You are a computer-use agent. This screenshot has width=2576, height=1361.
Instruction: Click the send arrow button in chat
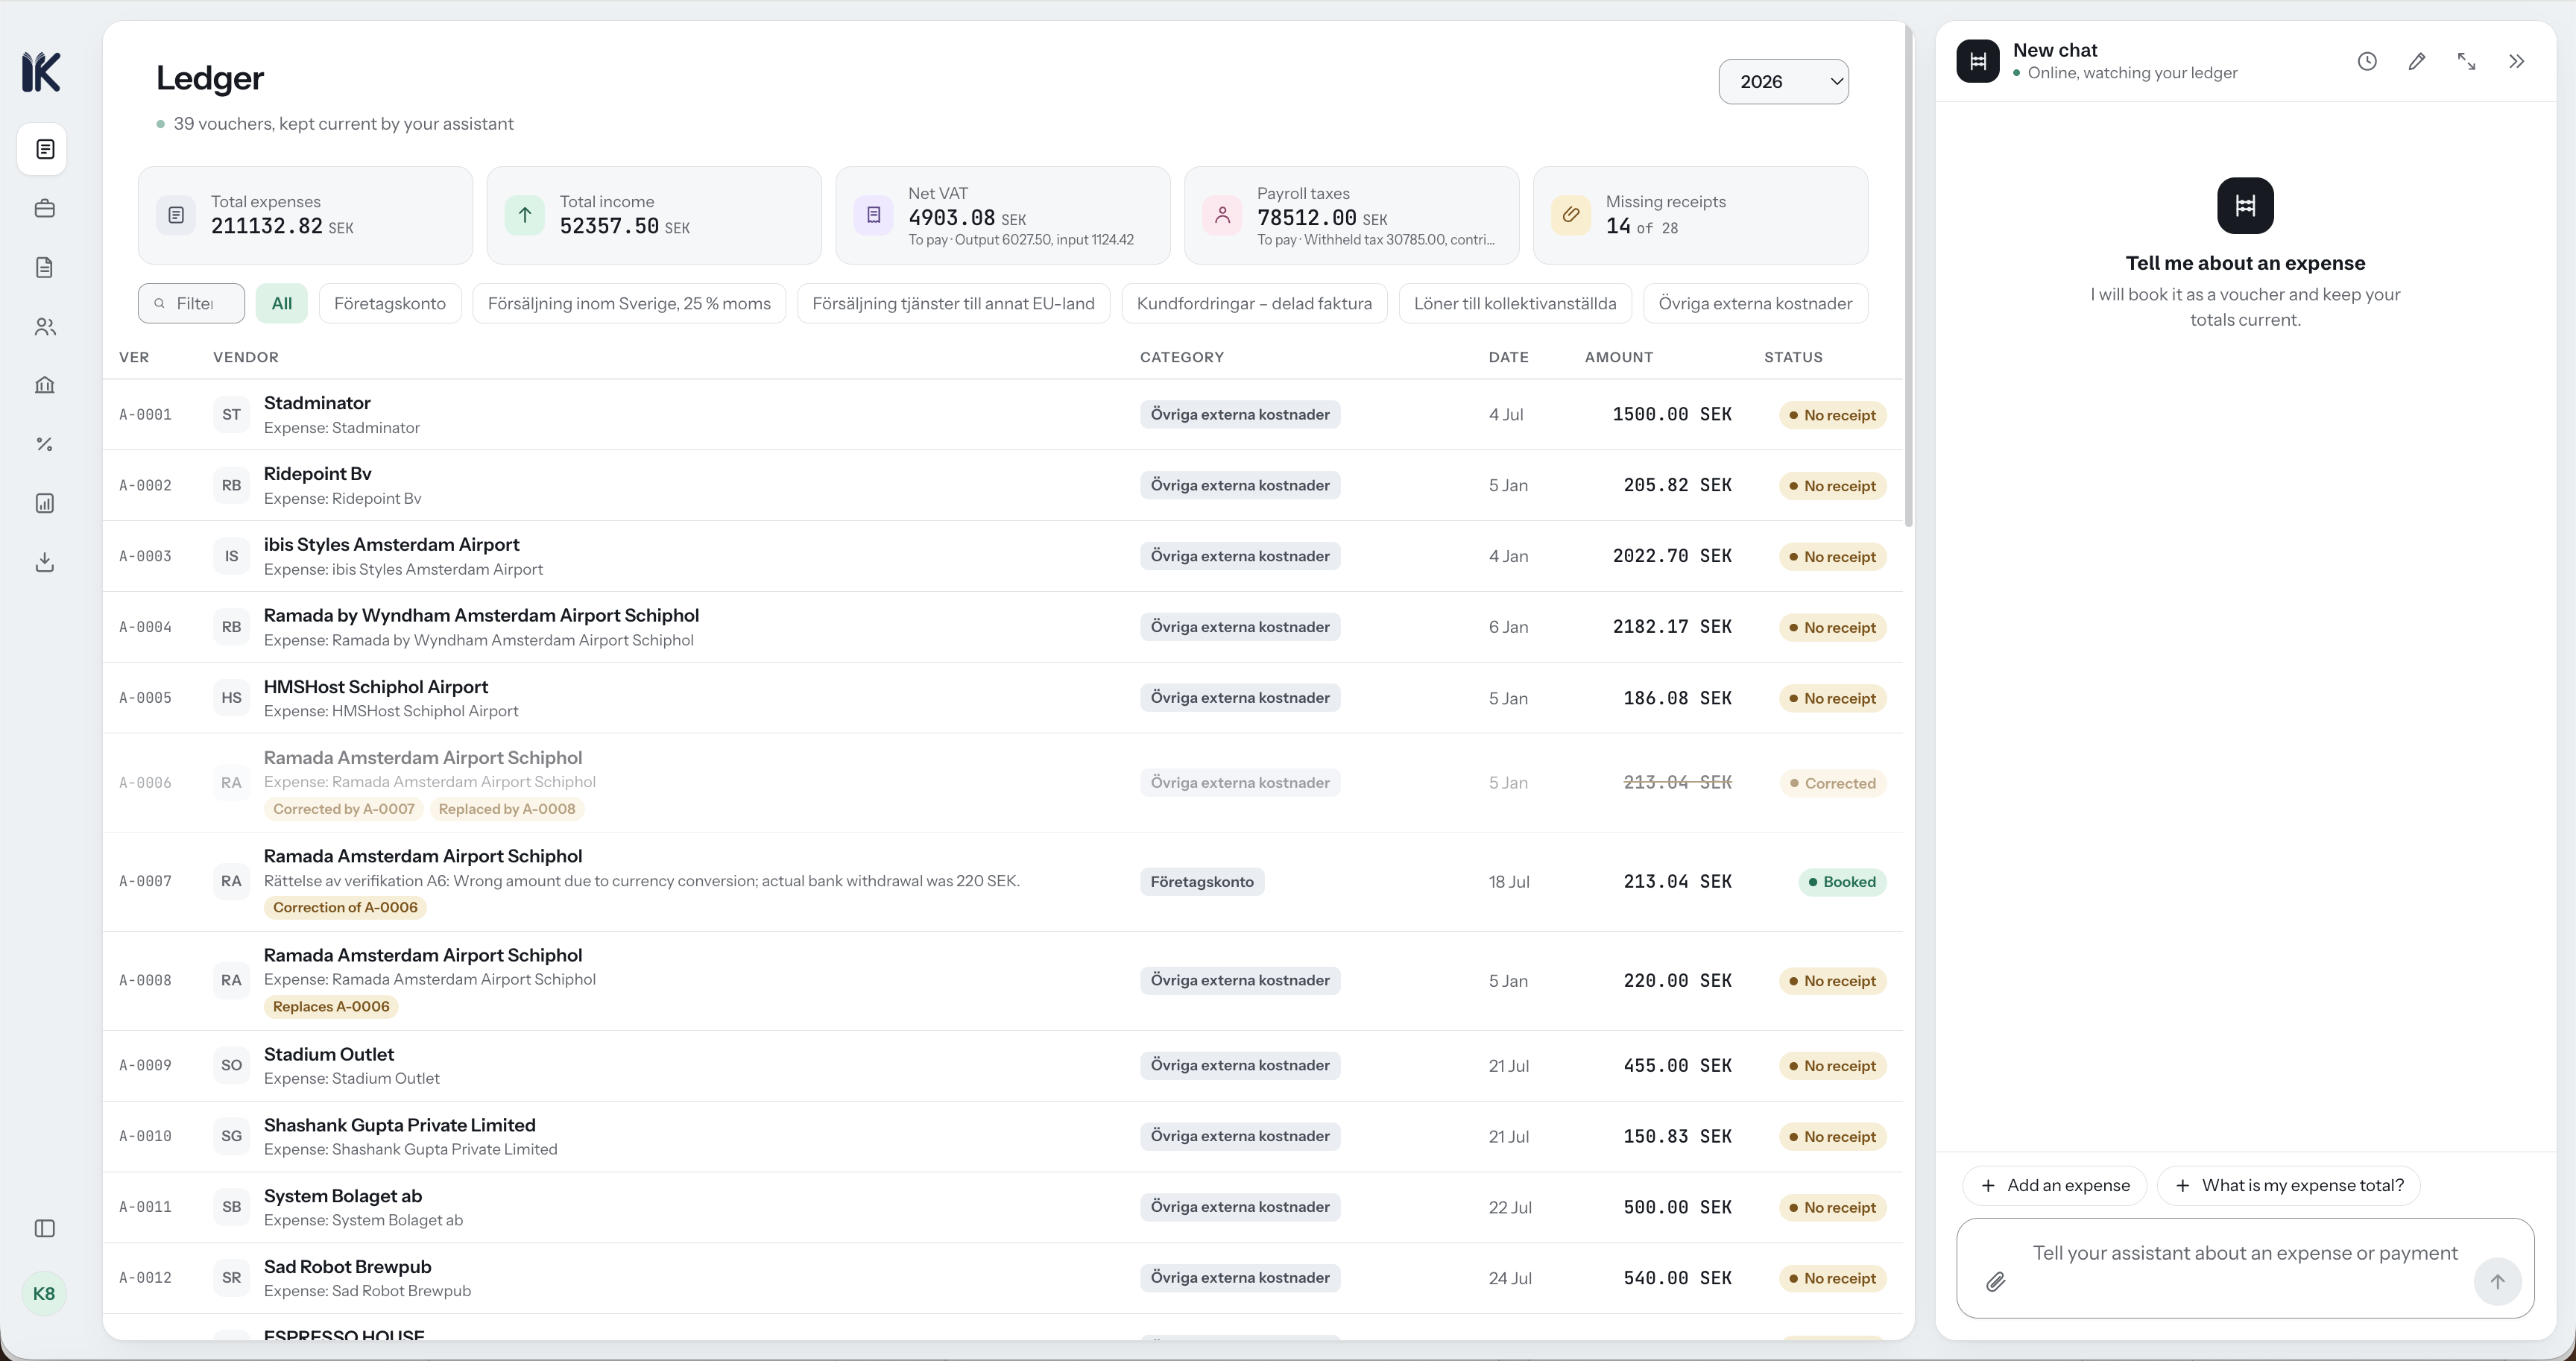click(2497, 1281)
